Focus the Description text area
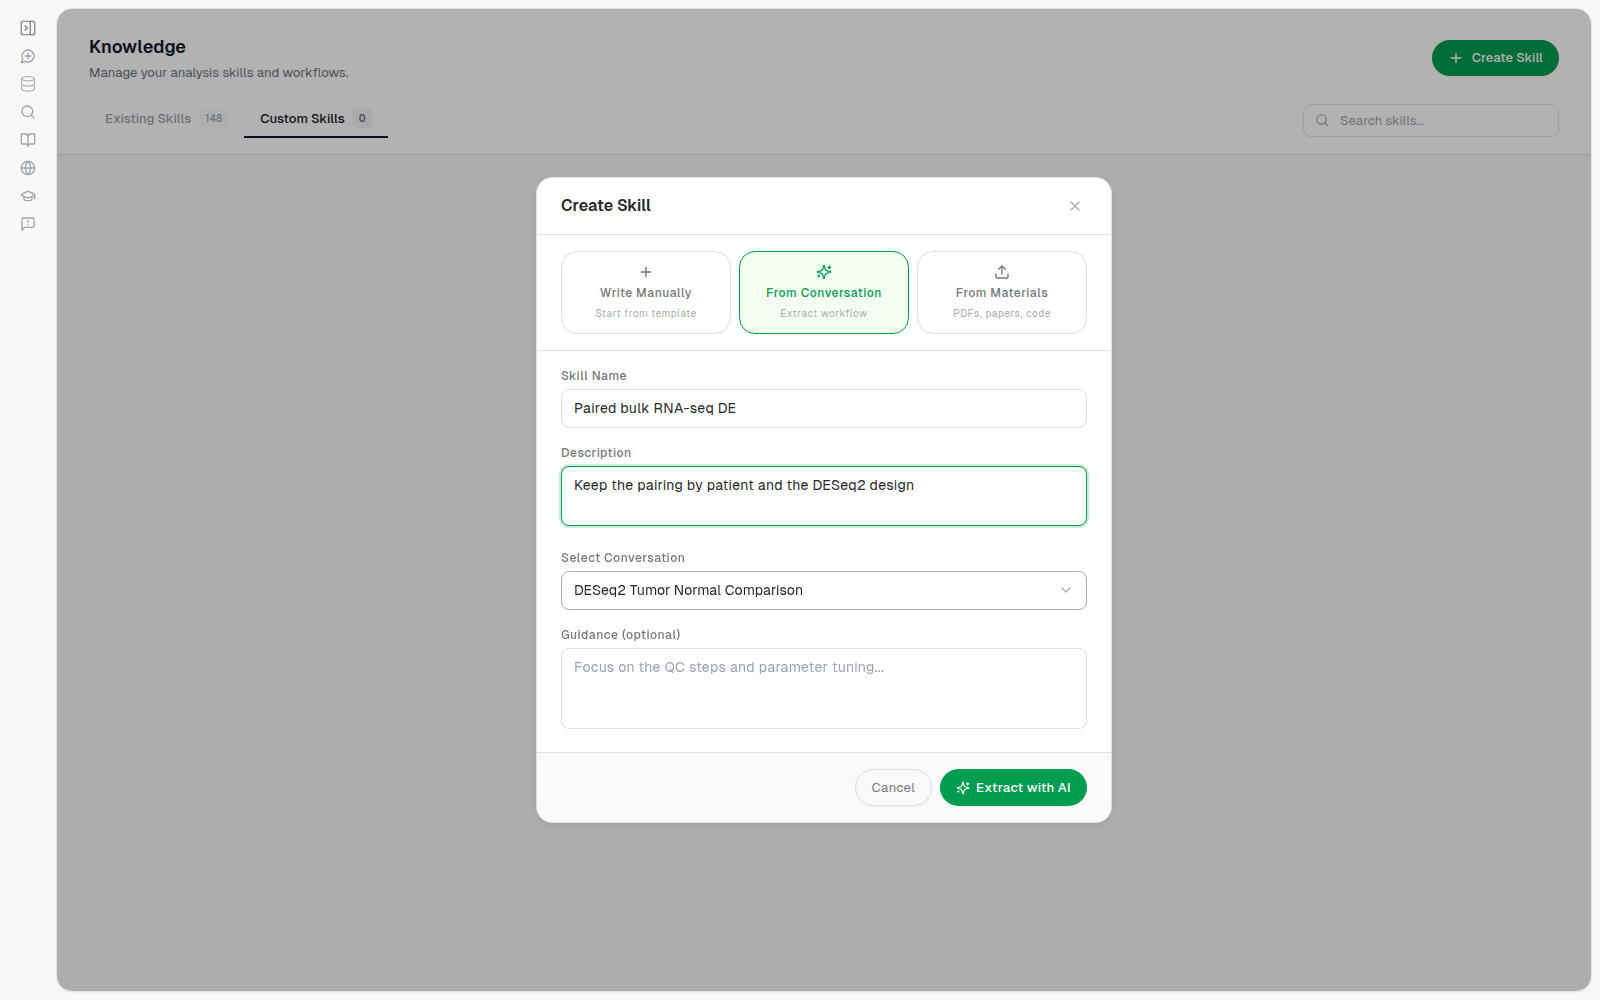The width and height of the screenshot is (1600, 1000). (824, 496)
